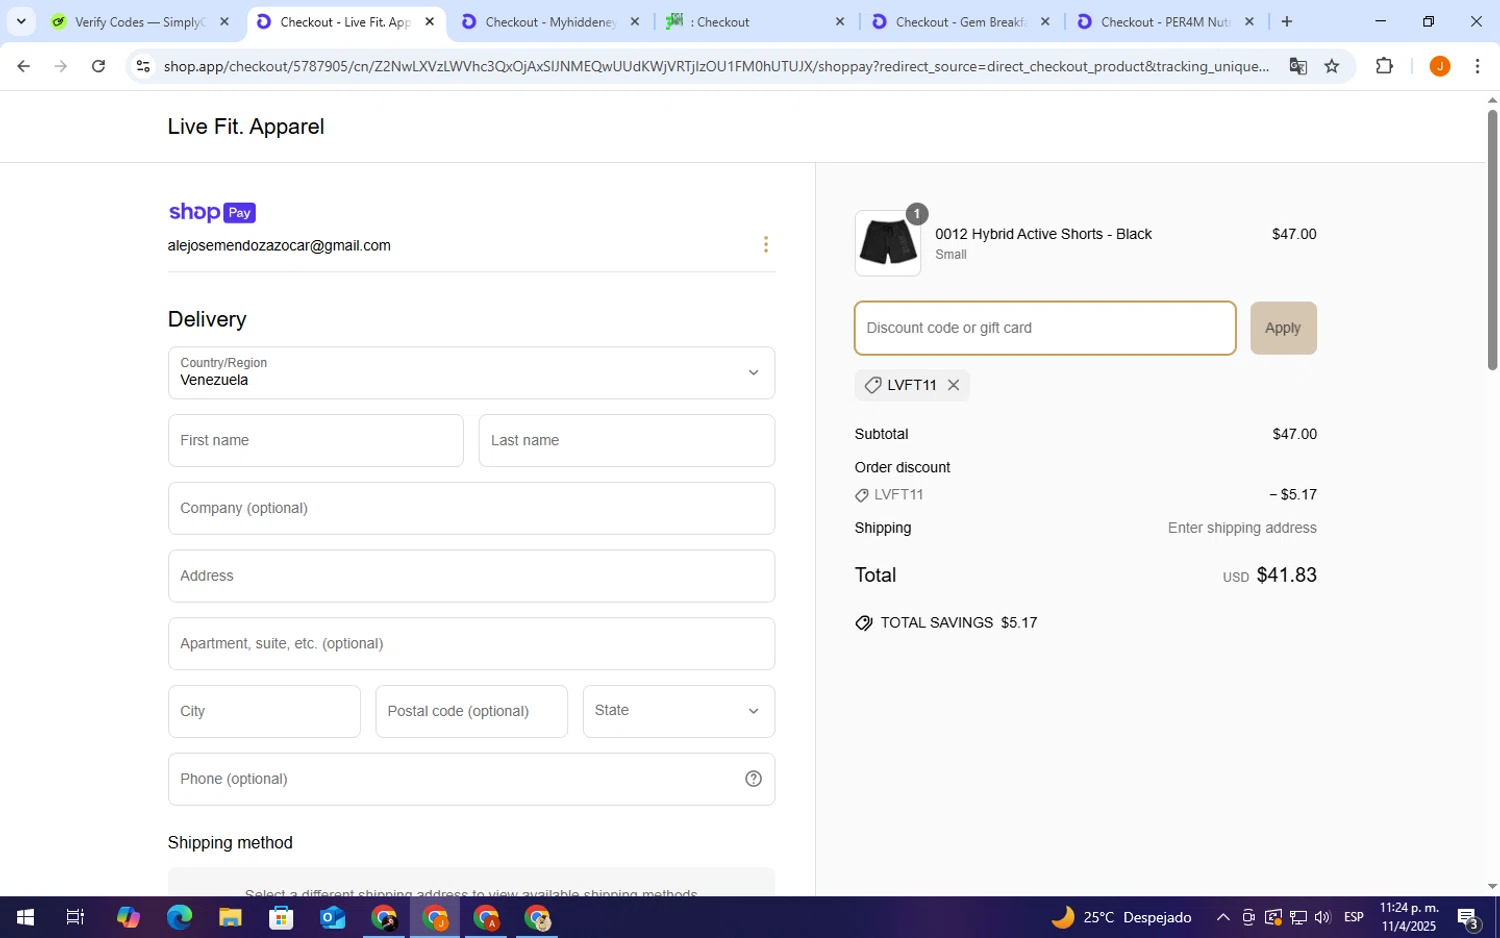Click the Company (optional) field
This screenshot has height=938, width=1500.
(x=471, y=508)
